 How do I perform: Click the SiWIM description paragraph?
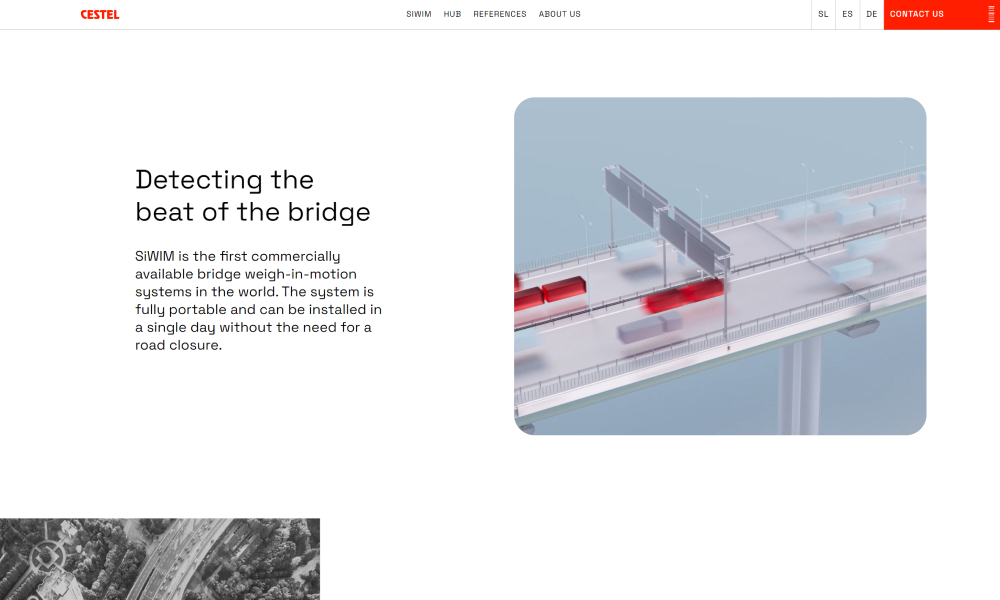coord(258,300)
